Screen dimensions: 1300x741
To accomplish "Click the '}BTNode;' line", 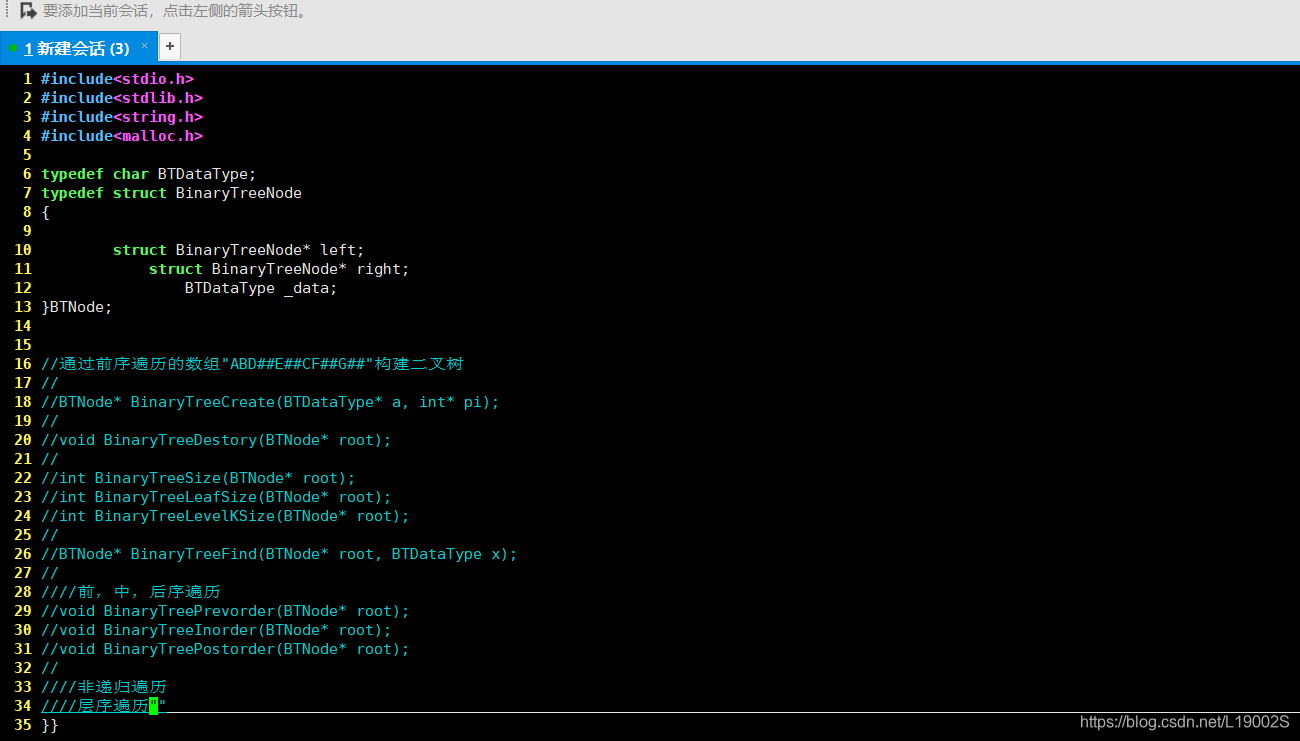I will coord(77,307).
